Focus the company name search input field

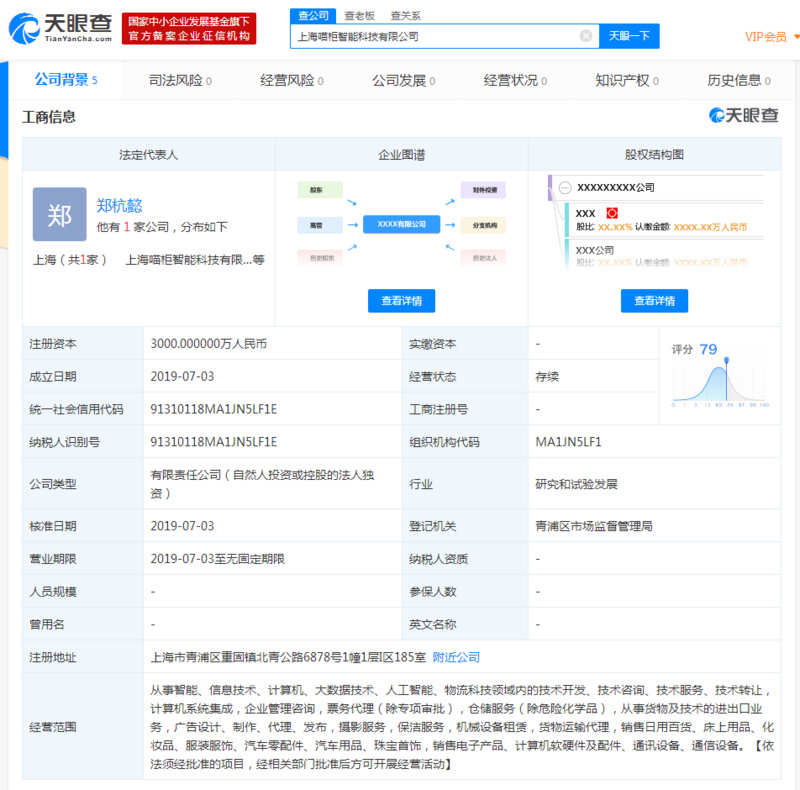(x=435, y=36)
